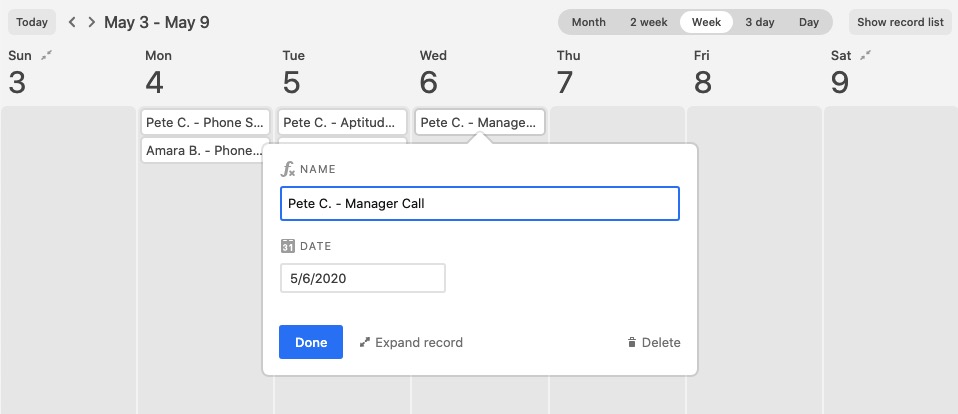Image resolution: width=958 pixels, height=414 pixels.
Task: Click the trash icon next to Delete
Action: (x=632, y=343)
